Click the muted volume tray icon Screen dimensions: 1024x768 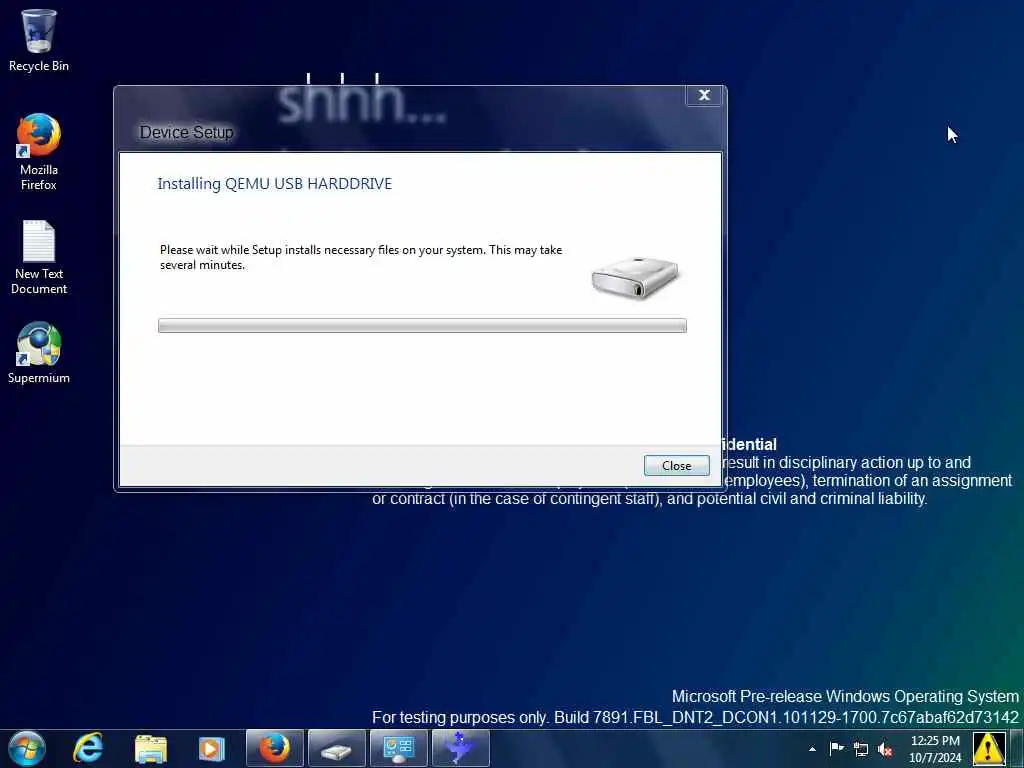[885, 749]
